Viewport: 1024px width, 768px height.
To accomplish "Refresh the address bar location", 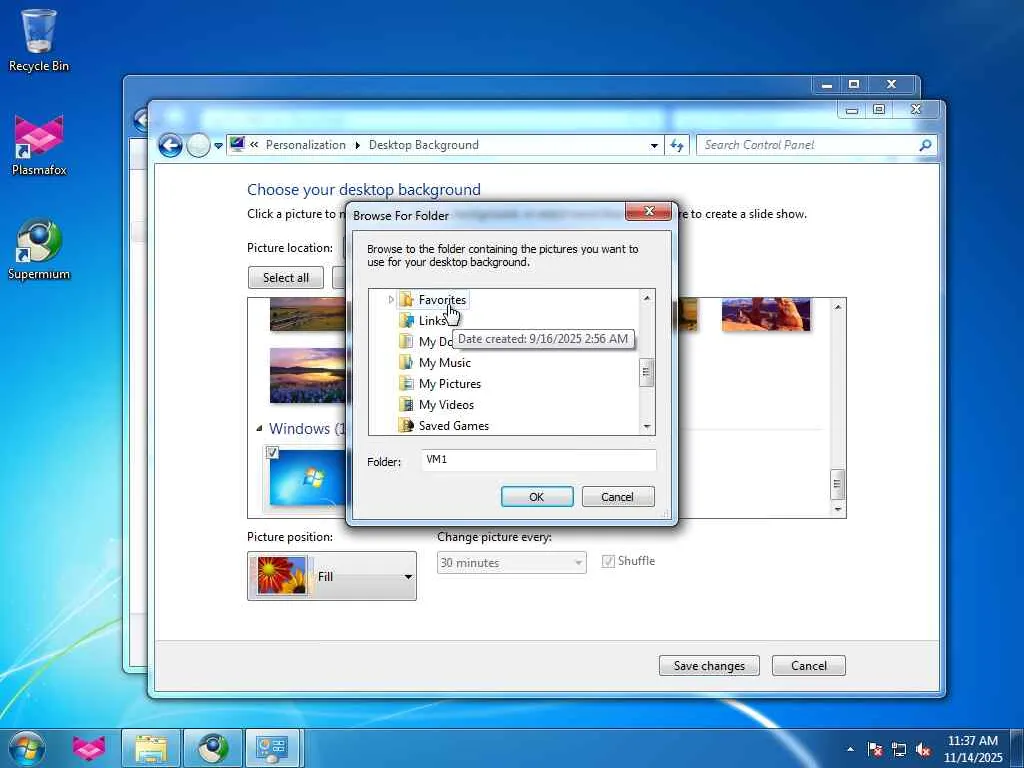I will pos(677,146).
